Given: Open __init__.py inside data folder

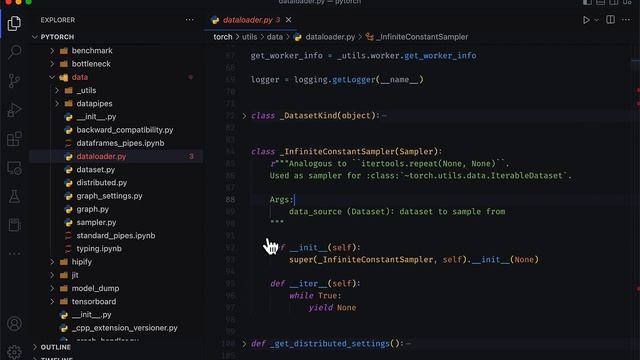Looking at the screenshot, I should pyautogui.click(x=96, y=117).
